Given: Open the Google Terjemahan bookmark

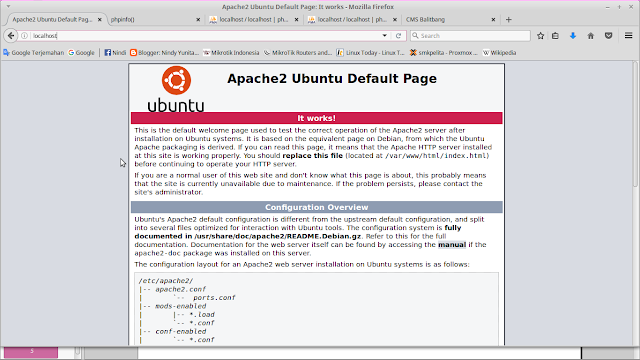Looking at the screenshot, I should pyautogui.click(x=33, y=53).
